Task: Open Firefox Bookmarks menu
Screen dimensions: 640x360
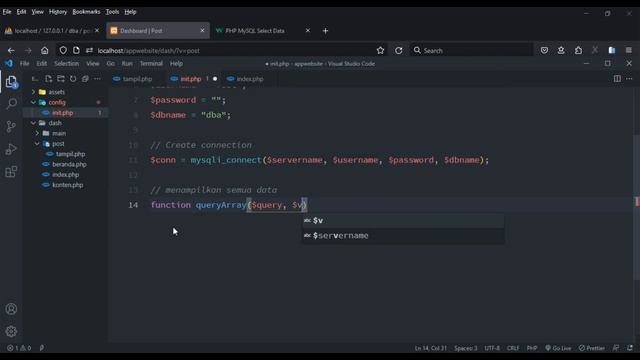Action: pyautogui.click(x=86, y=12)
